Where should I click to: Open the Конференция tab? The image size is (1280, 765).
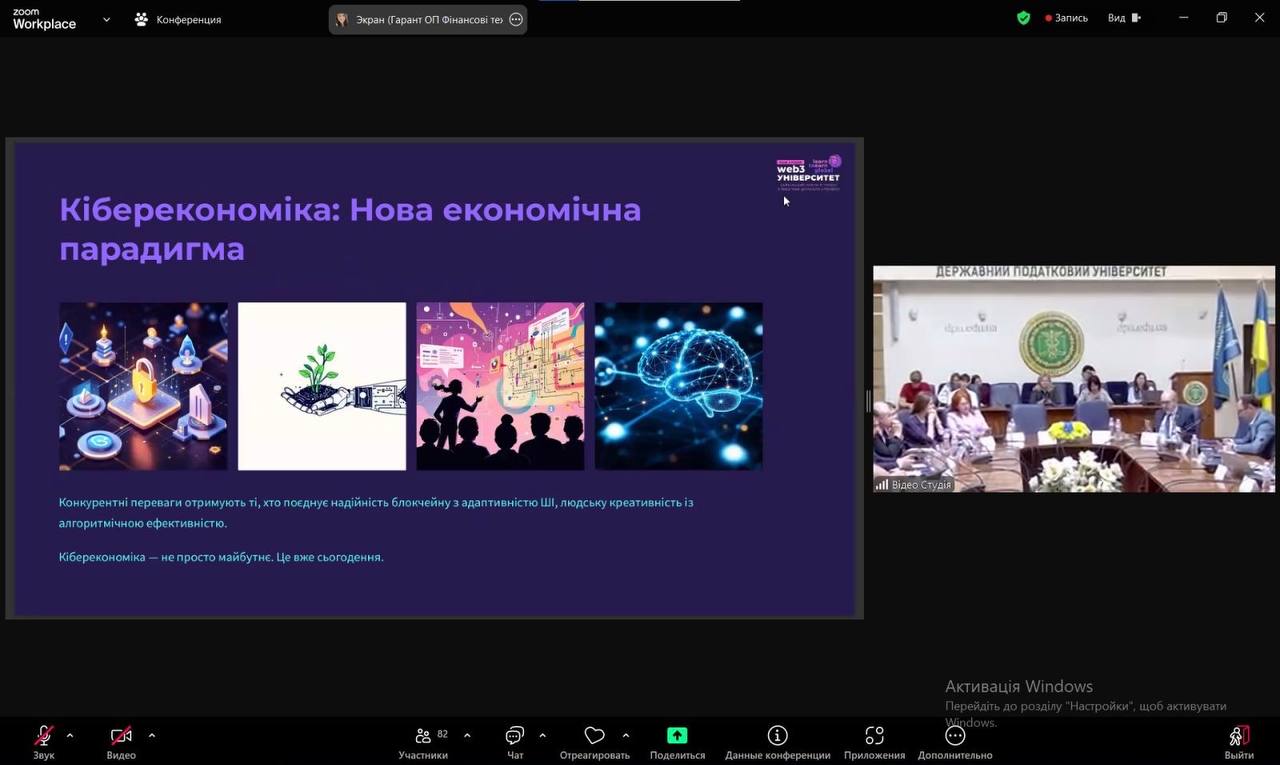point(178,19)
